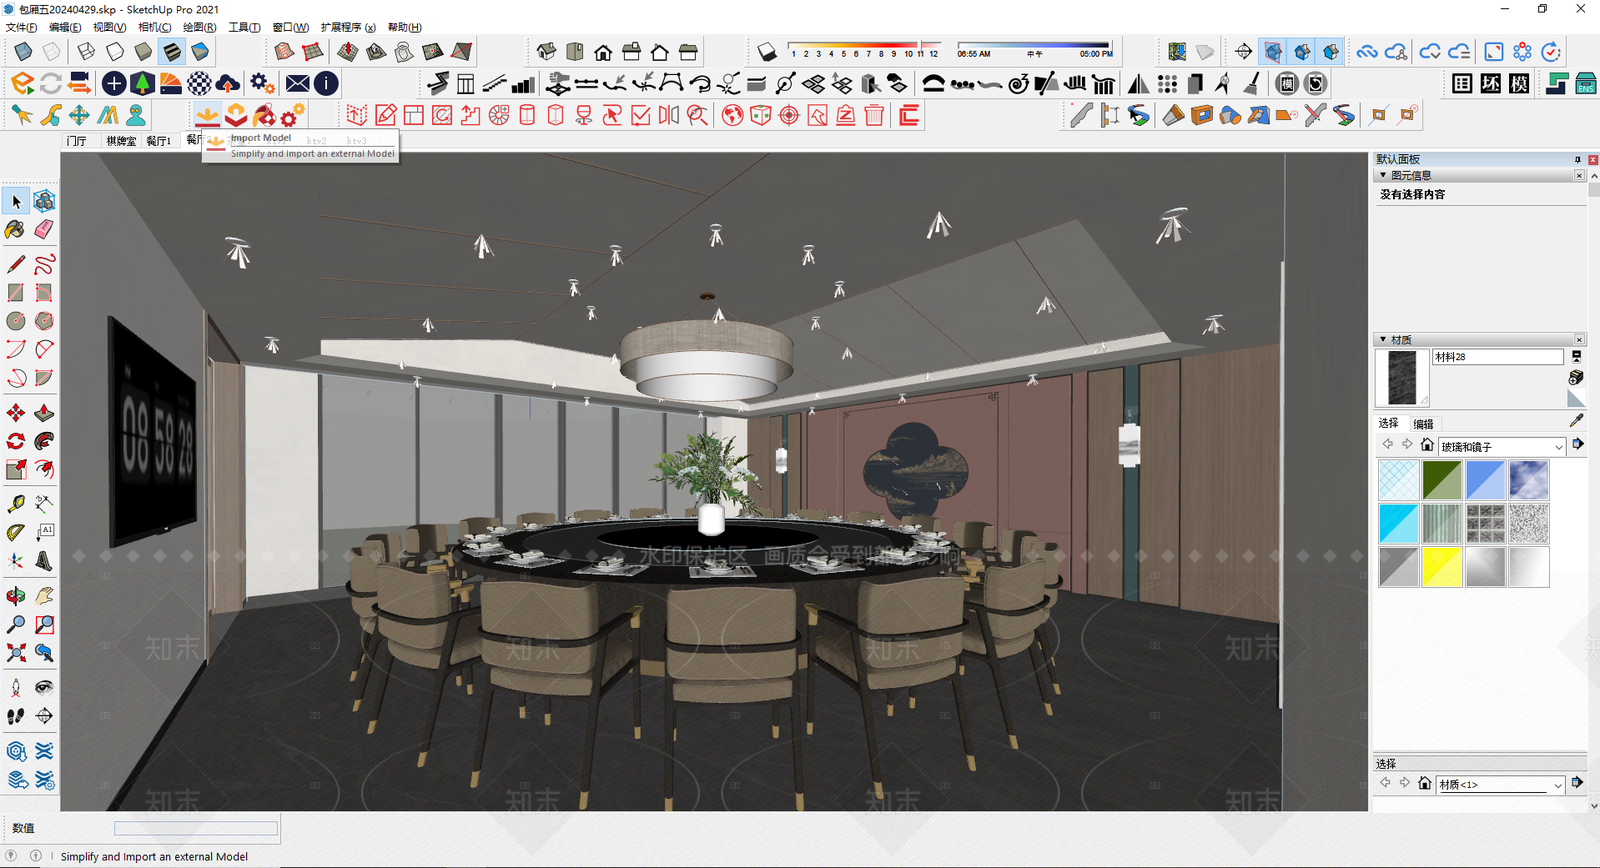Choose the Rotate tool
The image size is (1600, 868).
(x=16, y=441)
